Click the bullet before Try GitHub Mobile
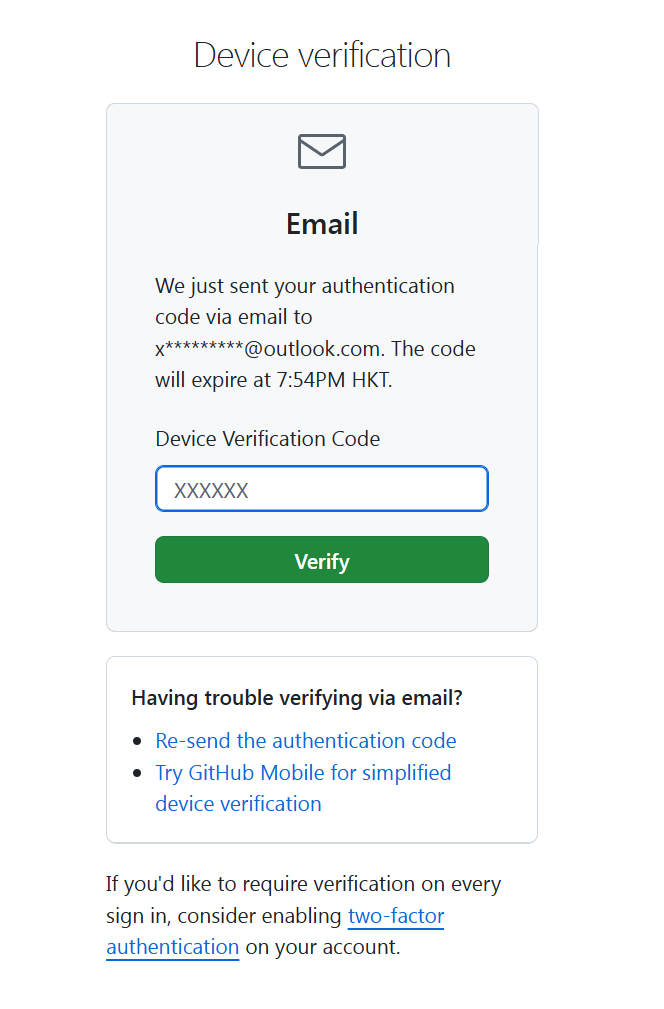The width and height of the screenshot is (664, 1009). (139, 774)
